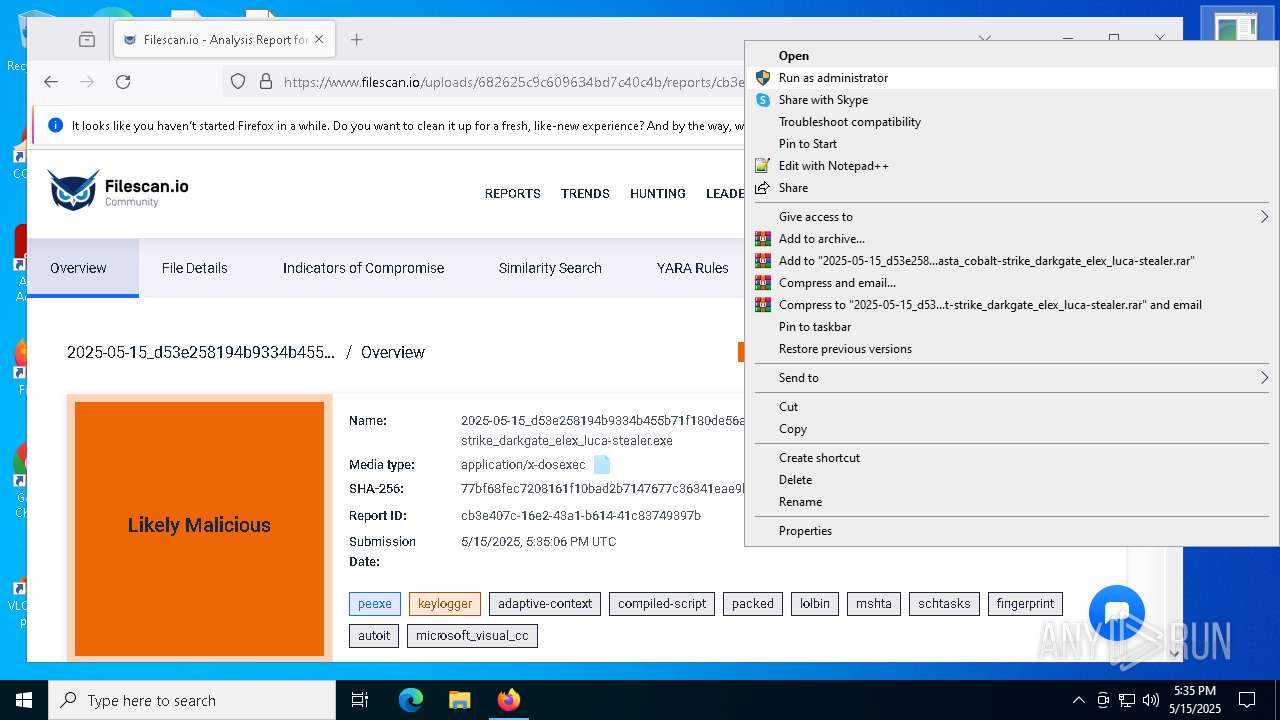Open the TRENDS navigation link
Image resolution: width=1280 pixels, height=720 pixels.
(x=585, y=193)
